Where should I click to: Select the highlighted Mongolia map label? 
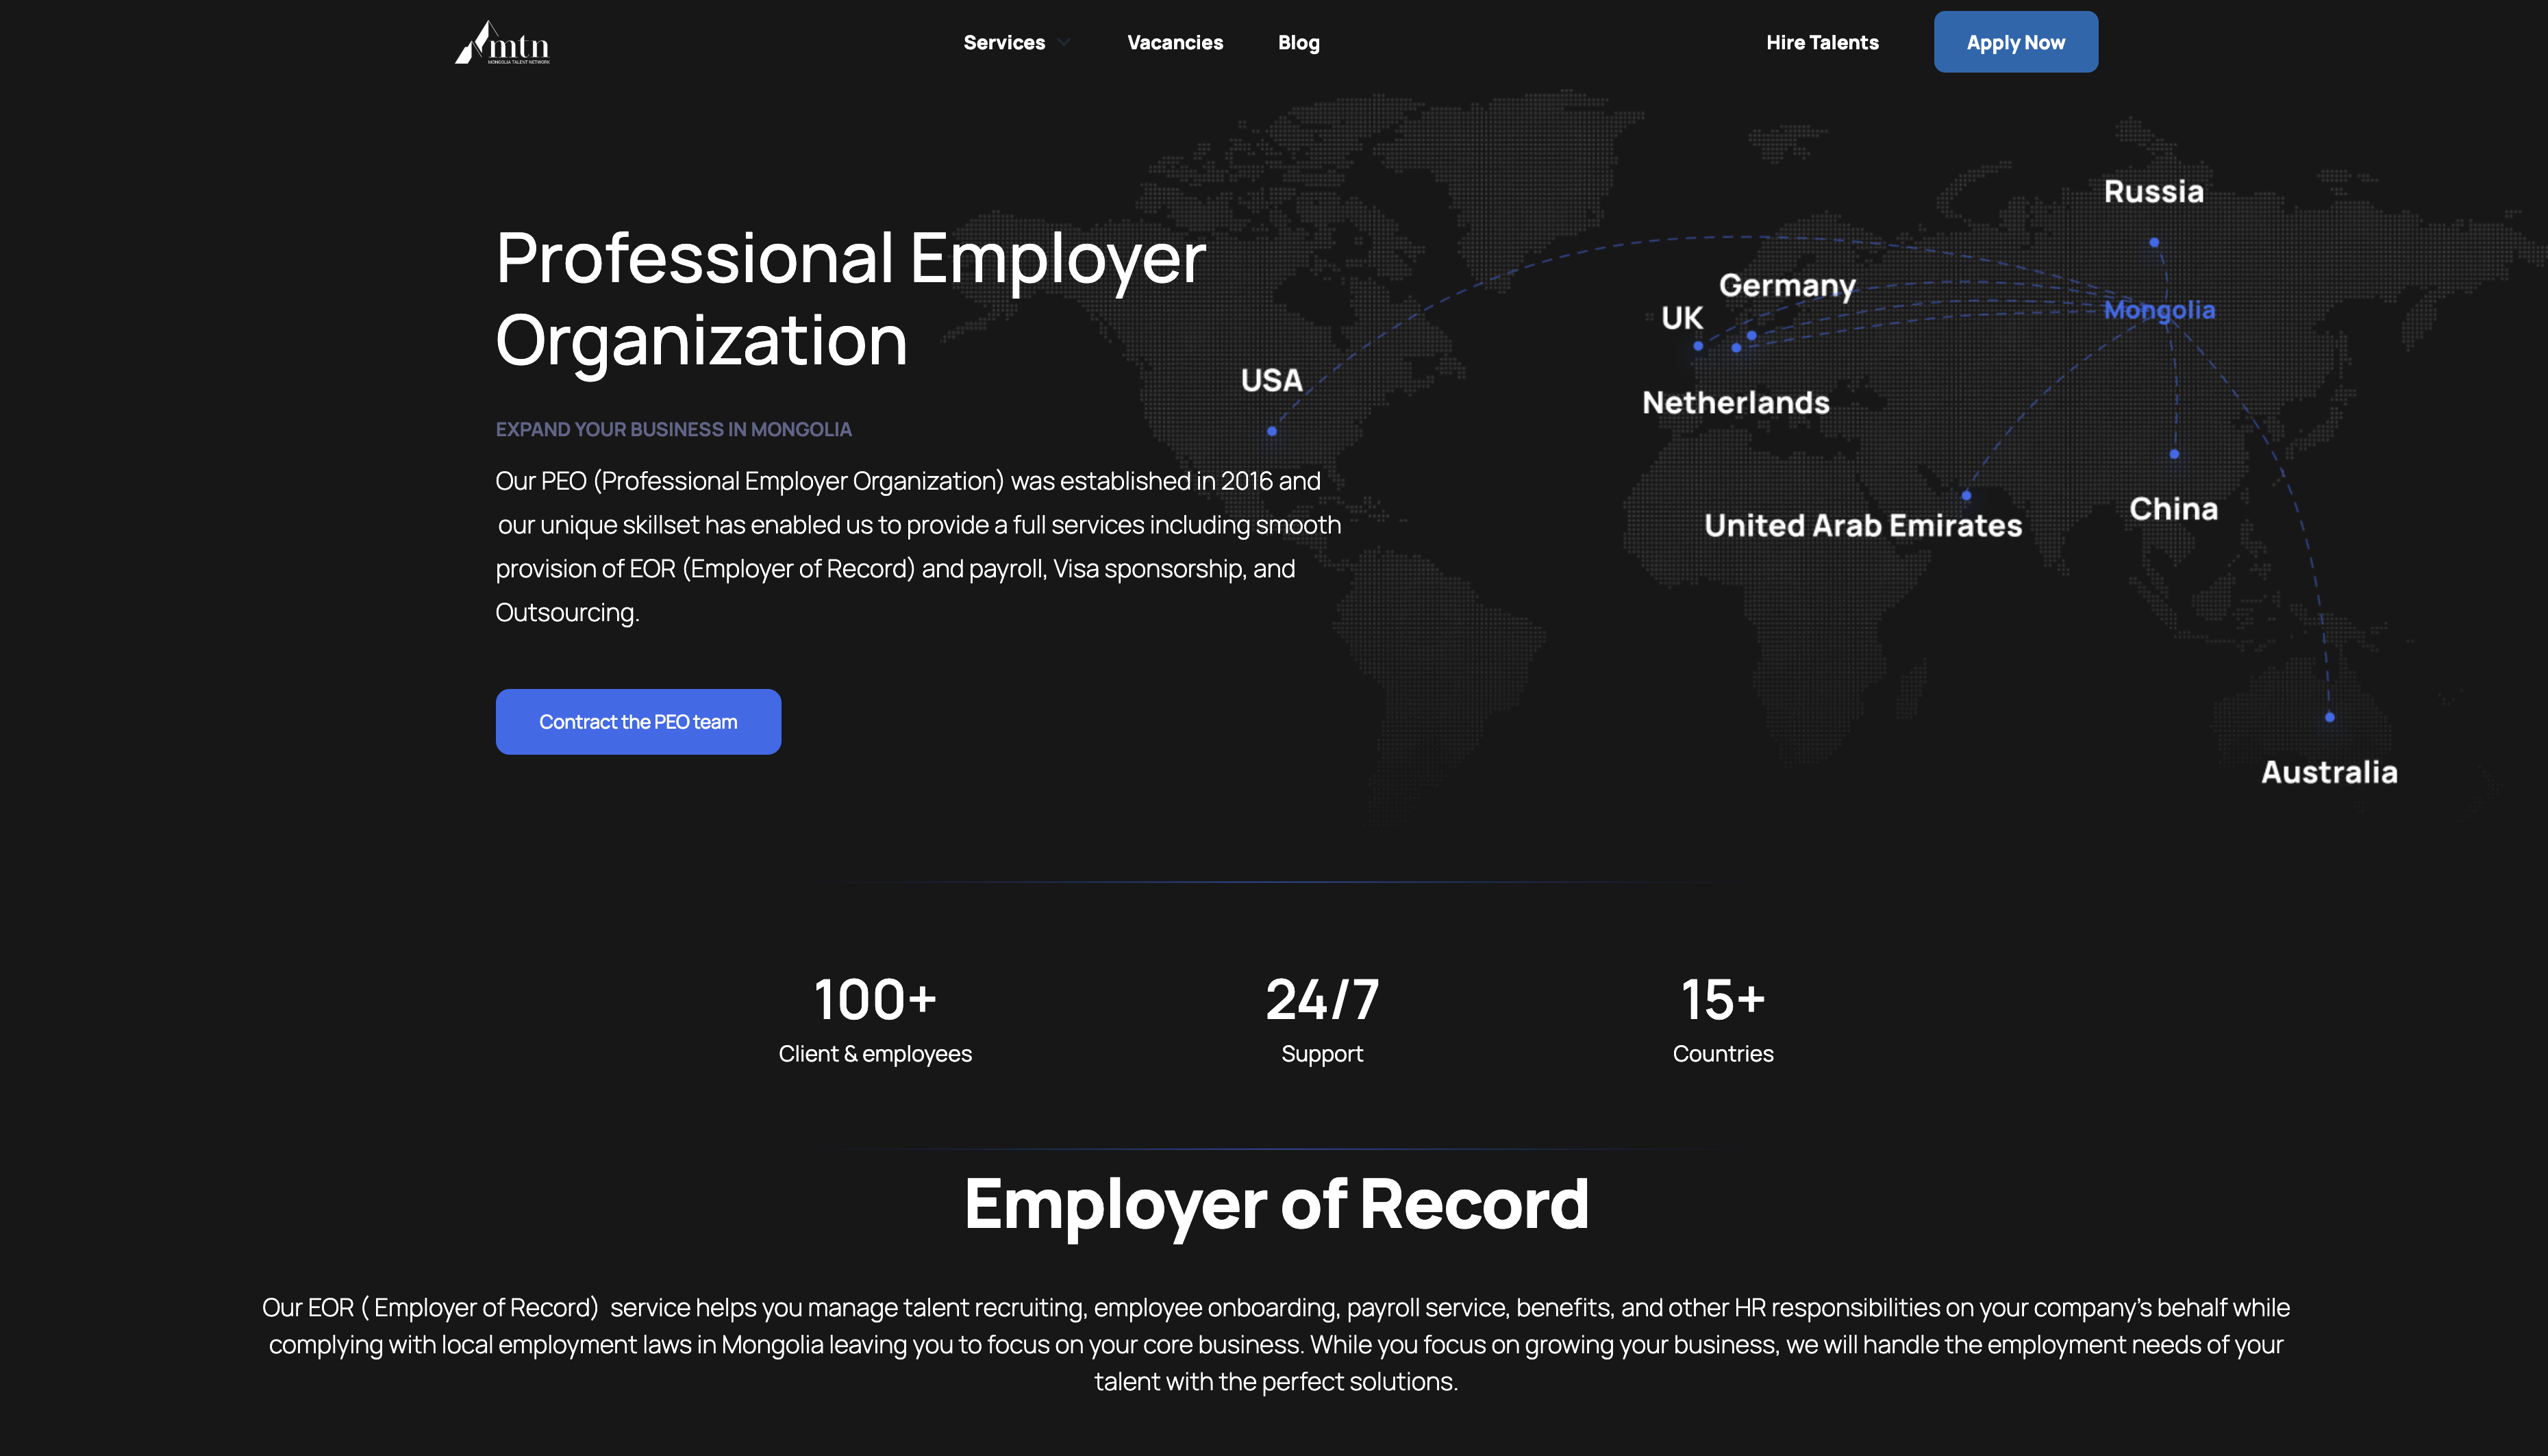pyautogui.click(x=2159, y=310)
